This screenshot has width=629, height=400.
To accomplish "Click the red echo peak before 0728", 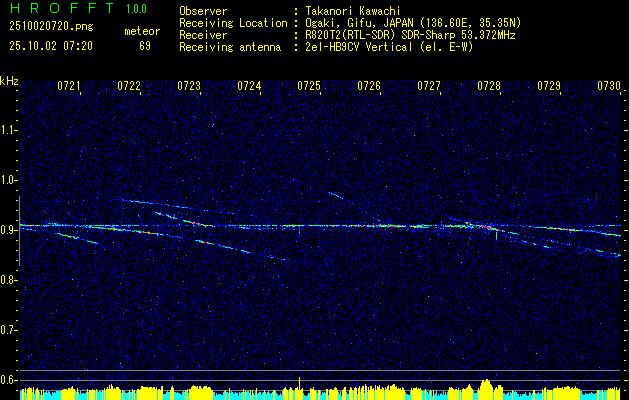I will point(486,227).
